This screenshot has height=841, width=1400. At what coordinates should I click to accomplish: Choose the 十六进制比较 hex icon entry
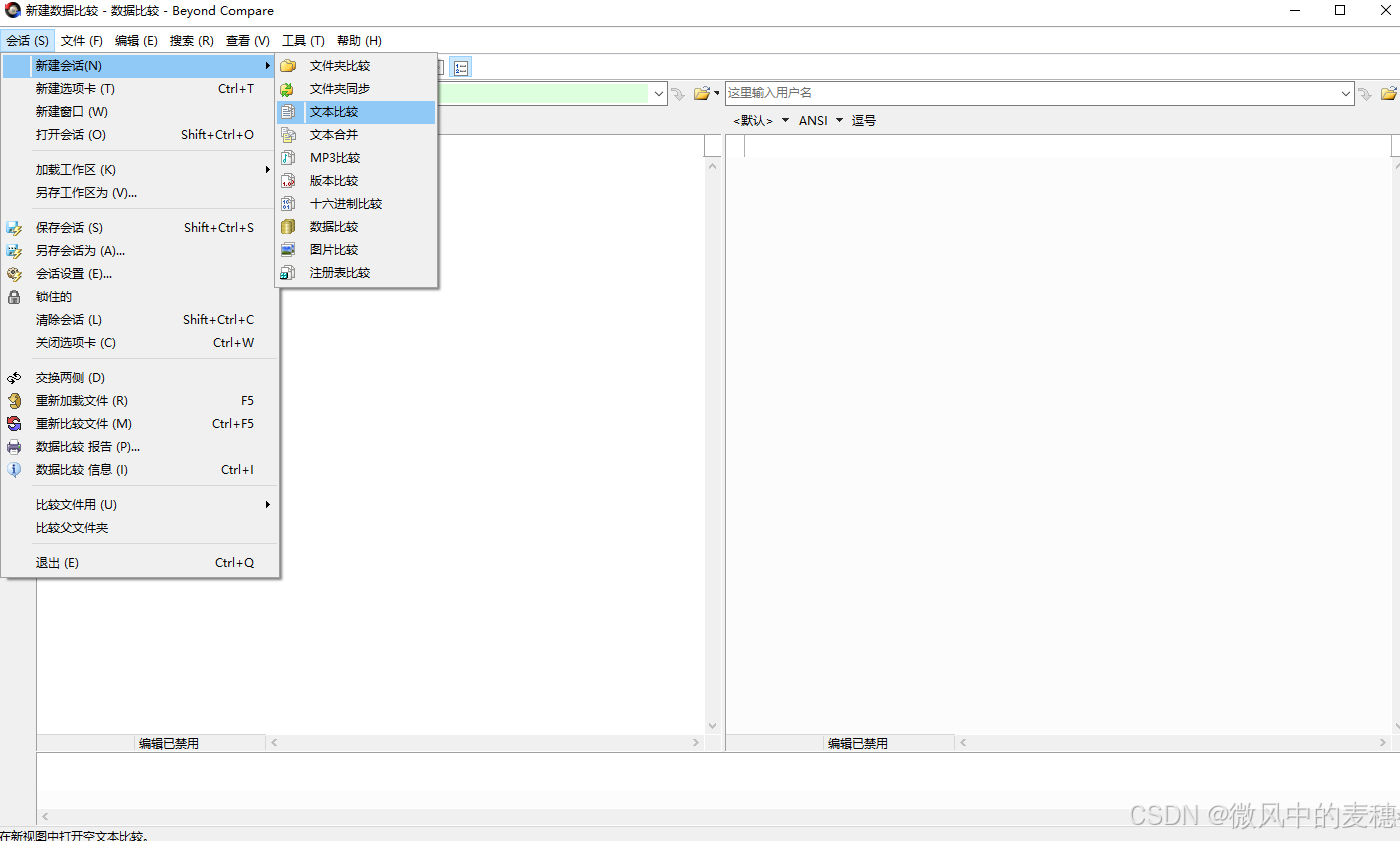point(288,204)
